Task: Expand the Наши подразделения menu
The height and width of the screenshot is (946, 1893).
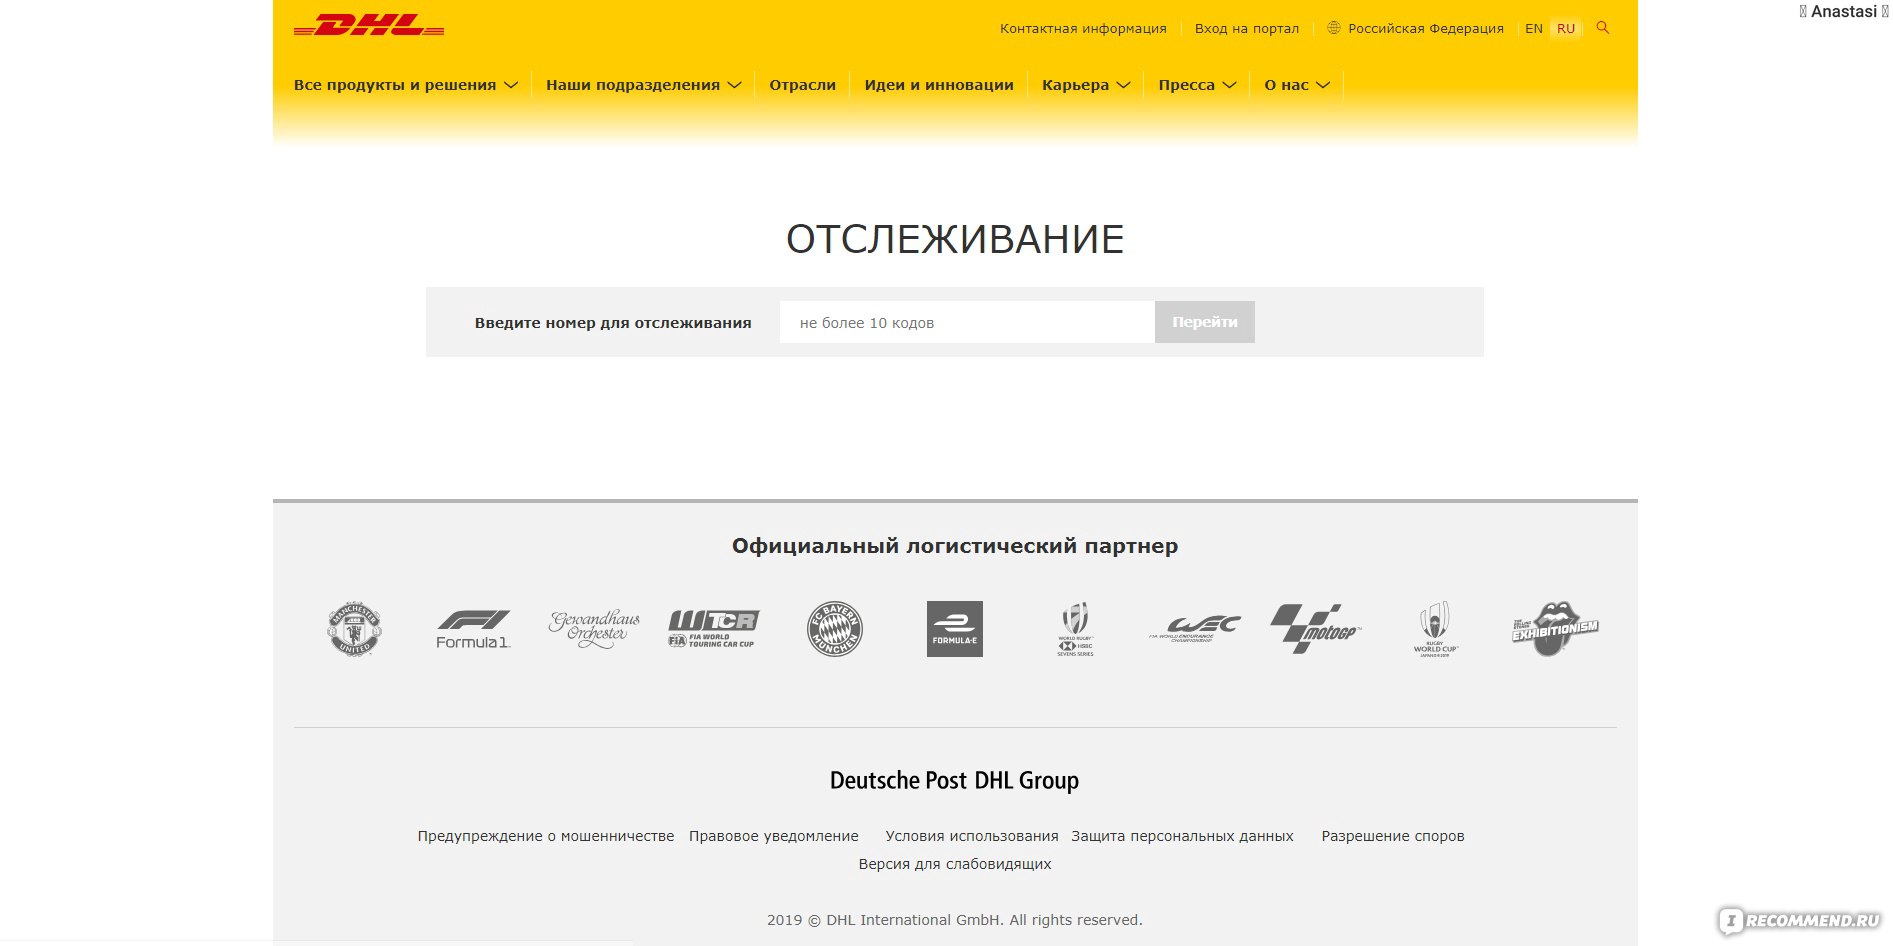Action: pos(643,85)
